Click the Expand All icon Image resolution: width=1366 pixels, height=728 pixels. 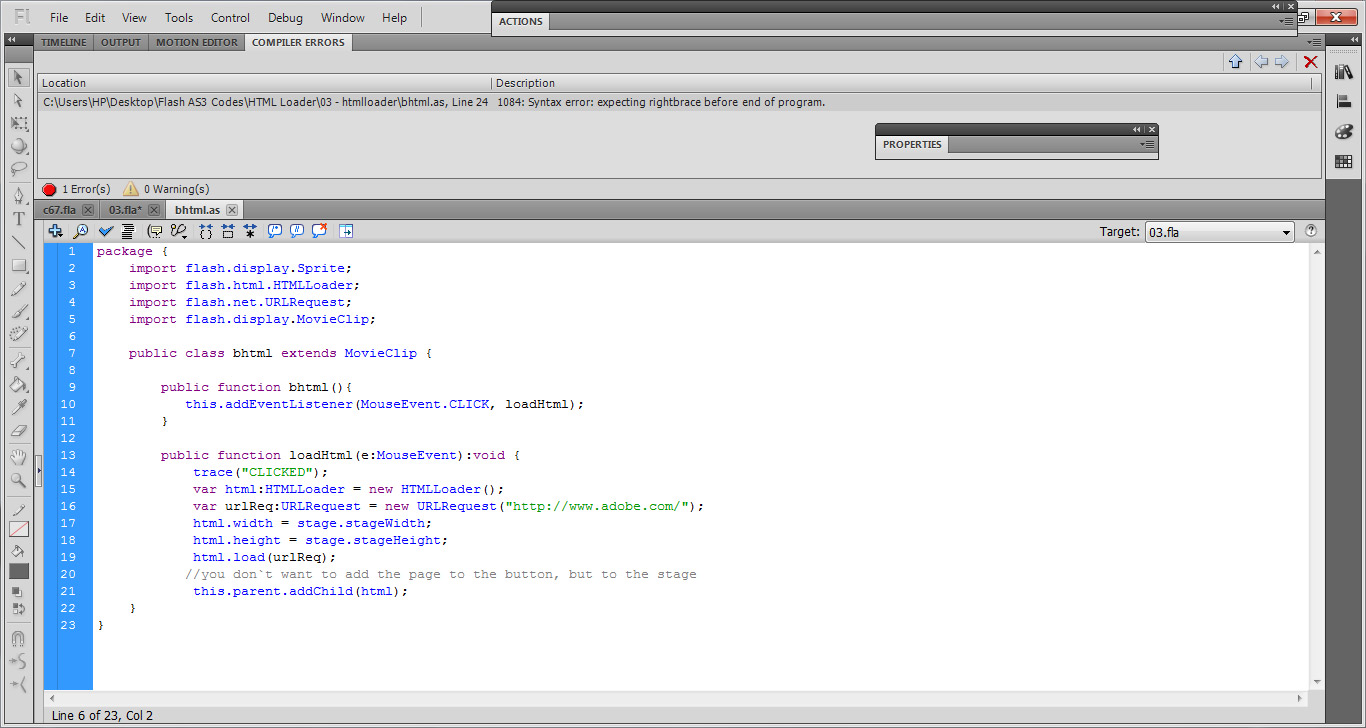click(250, 231)
